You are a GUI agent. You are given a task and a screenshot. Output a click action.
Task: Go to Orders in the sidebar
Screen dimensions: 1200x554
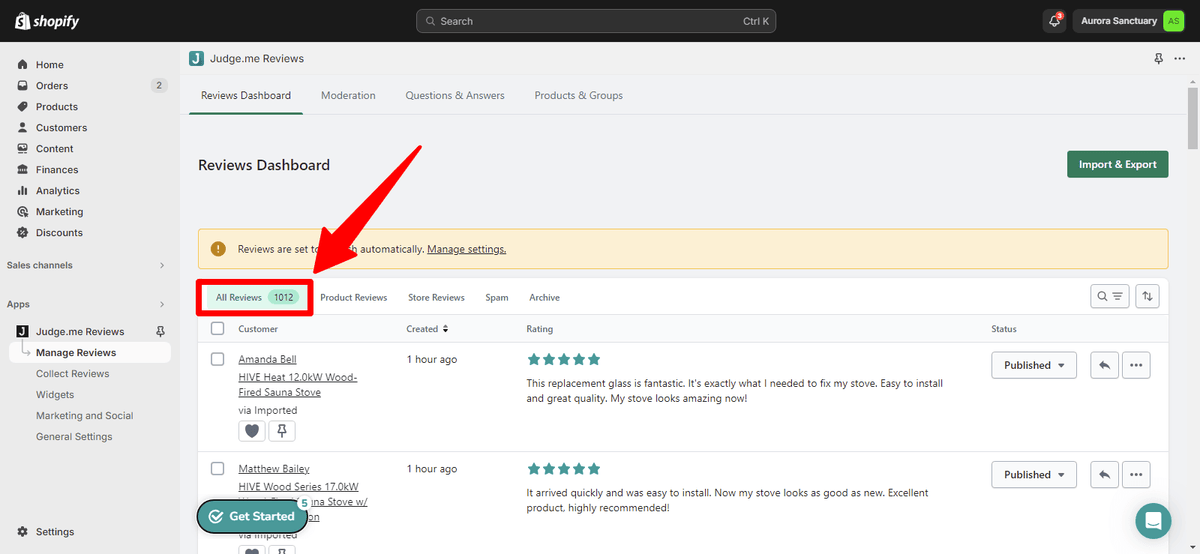tap(52, 86)
